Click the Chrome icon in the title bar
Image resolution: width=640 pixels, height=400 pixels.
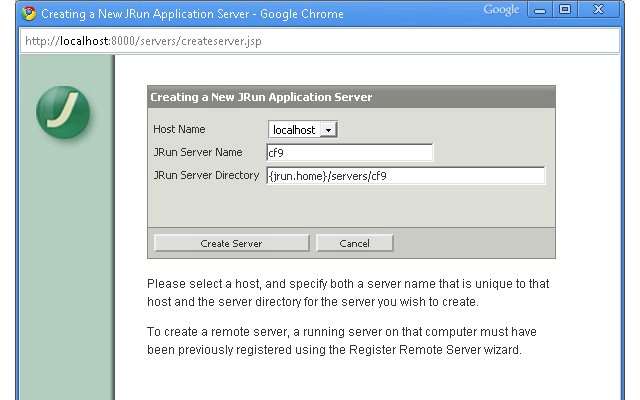pos(29,13)
